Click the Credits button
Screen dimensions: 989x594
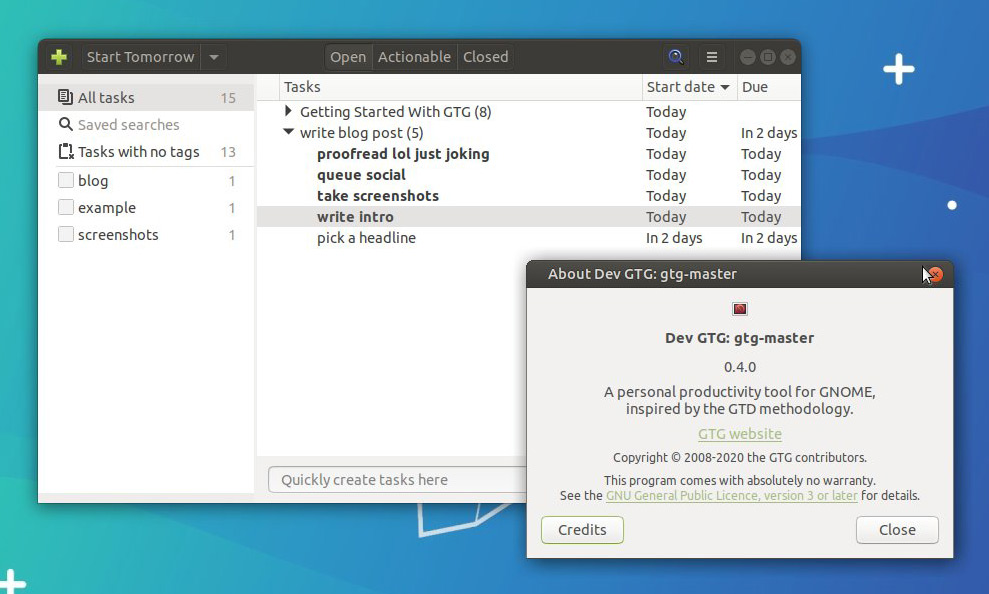coord(582,530)
